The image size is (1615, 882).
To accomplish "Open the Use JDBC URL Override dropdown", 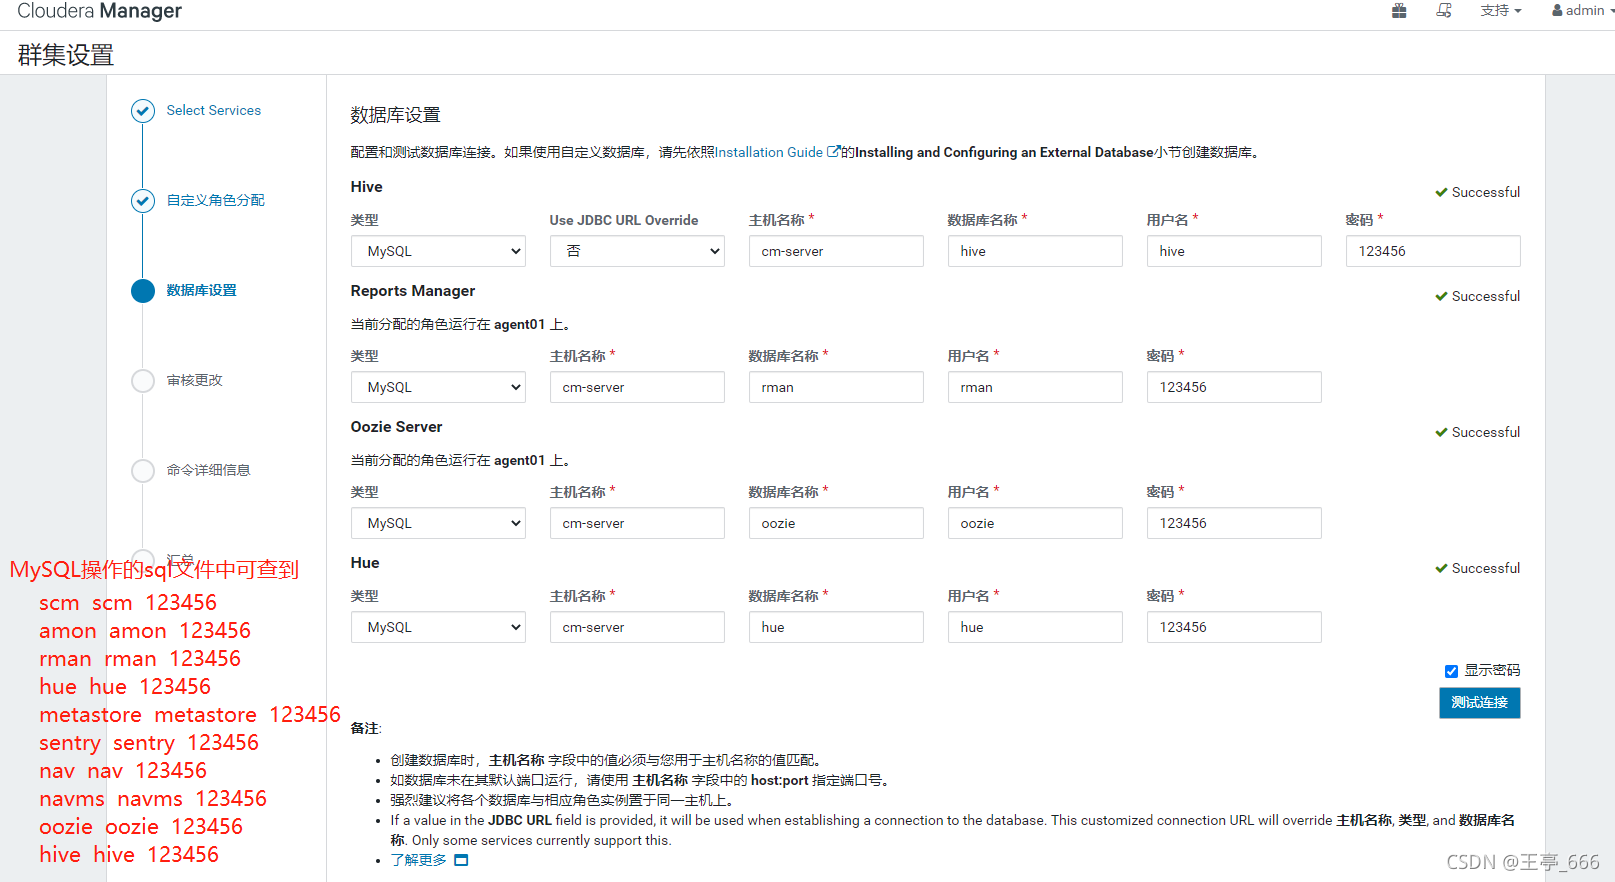I will (x=637, y=251).
